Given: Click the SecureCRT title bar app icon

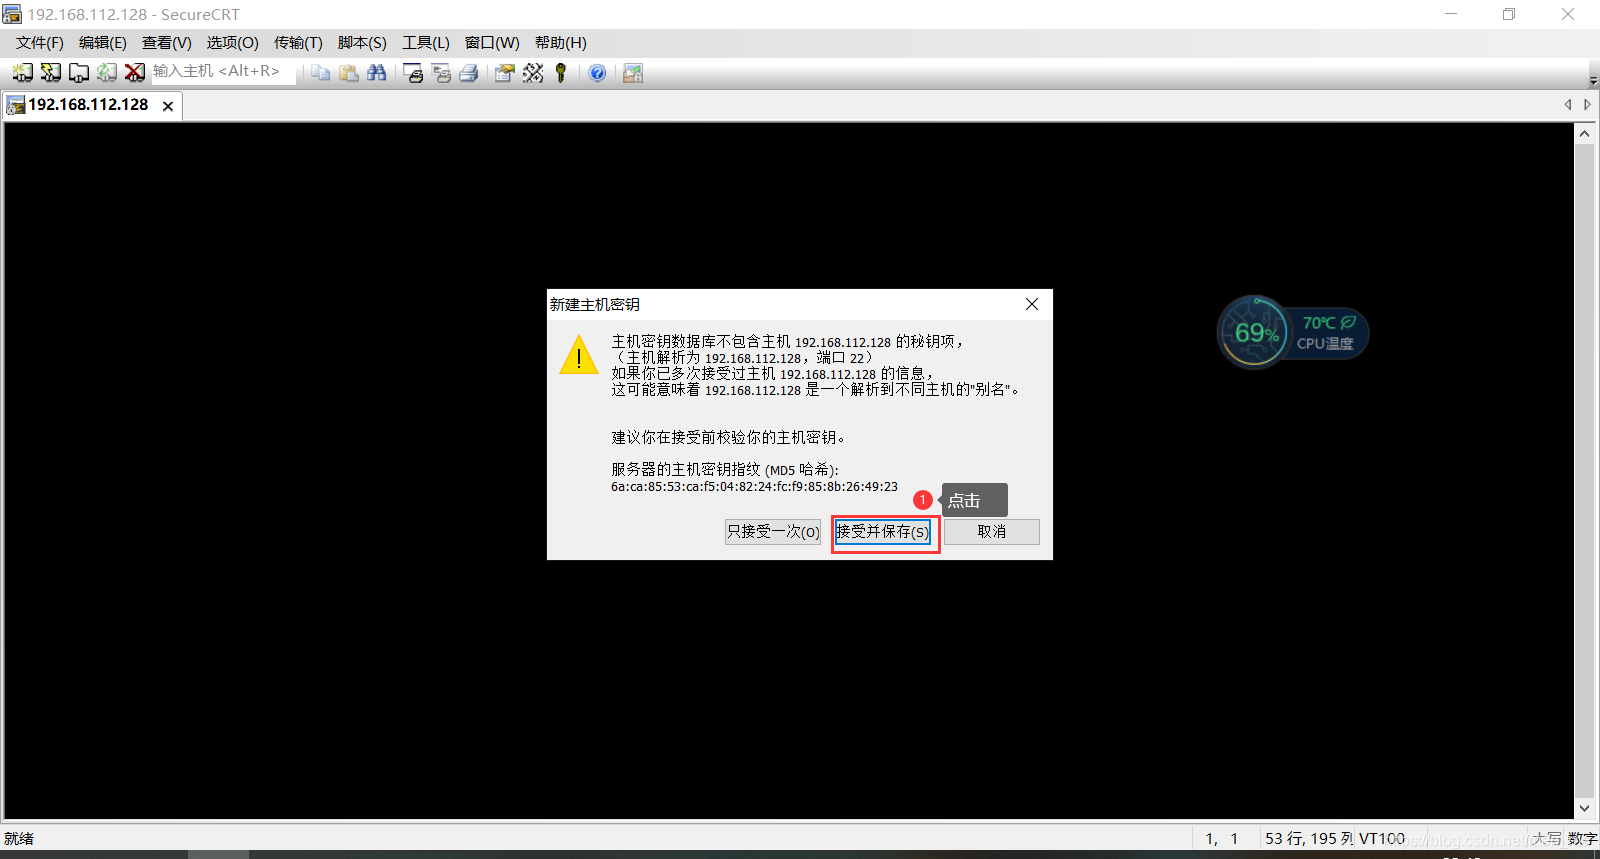Looking at the screenshot, I should [12, 14].
